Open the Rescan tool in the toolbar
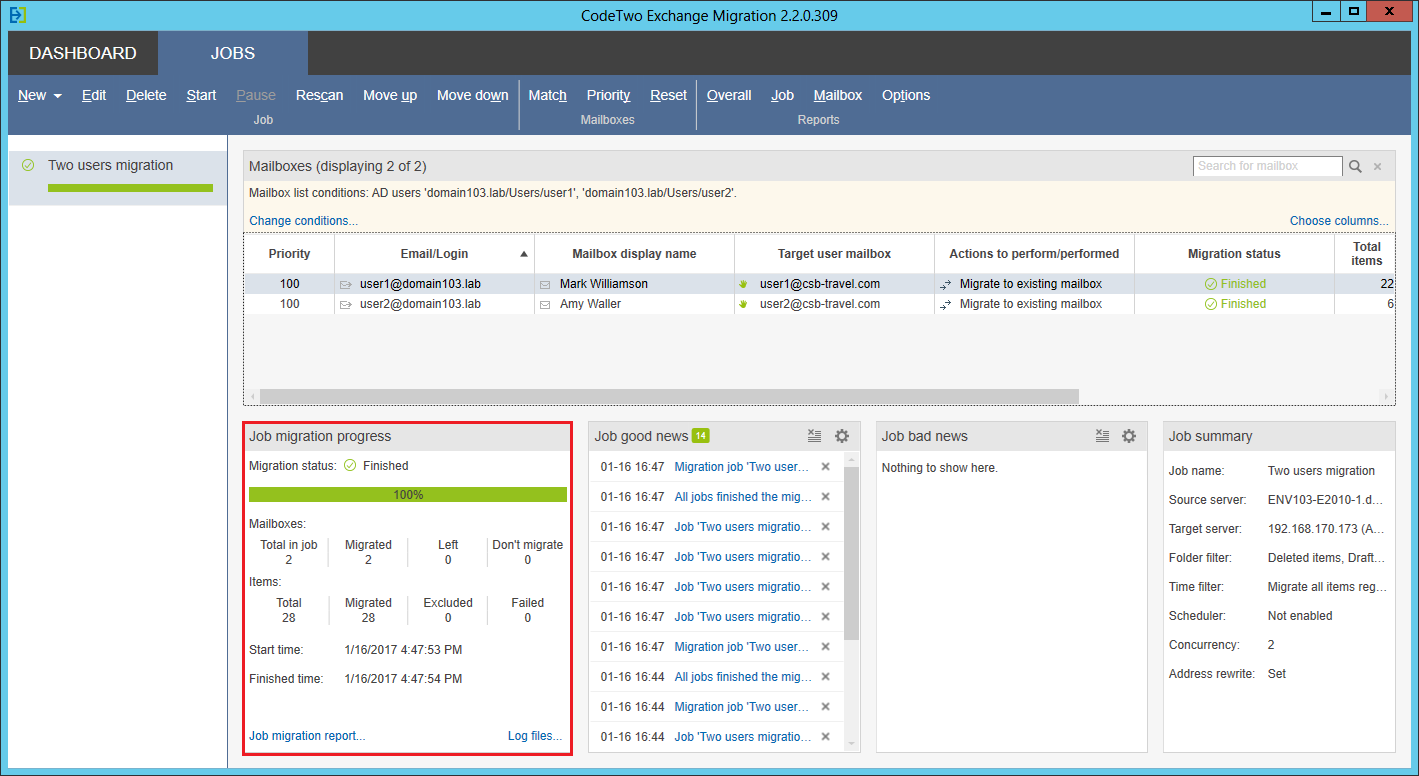The width and height of the screenshot is (1419, 776). [x=319, y=95]
